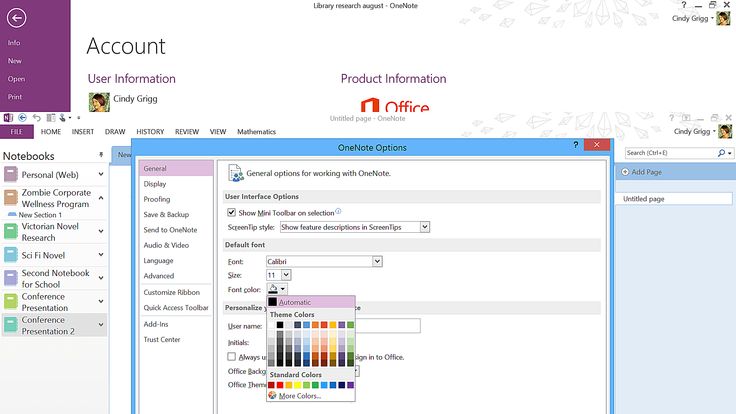Select Save & Backup options category

click(176, 215)
